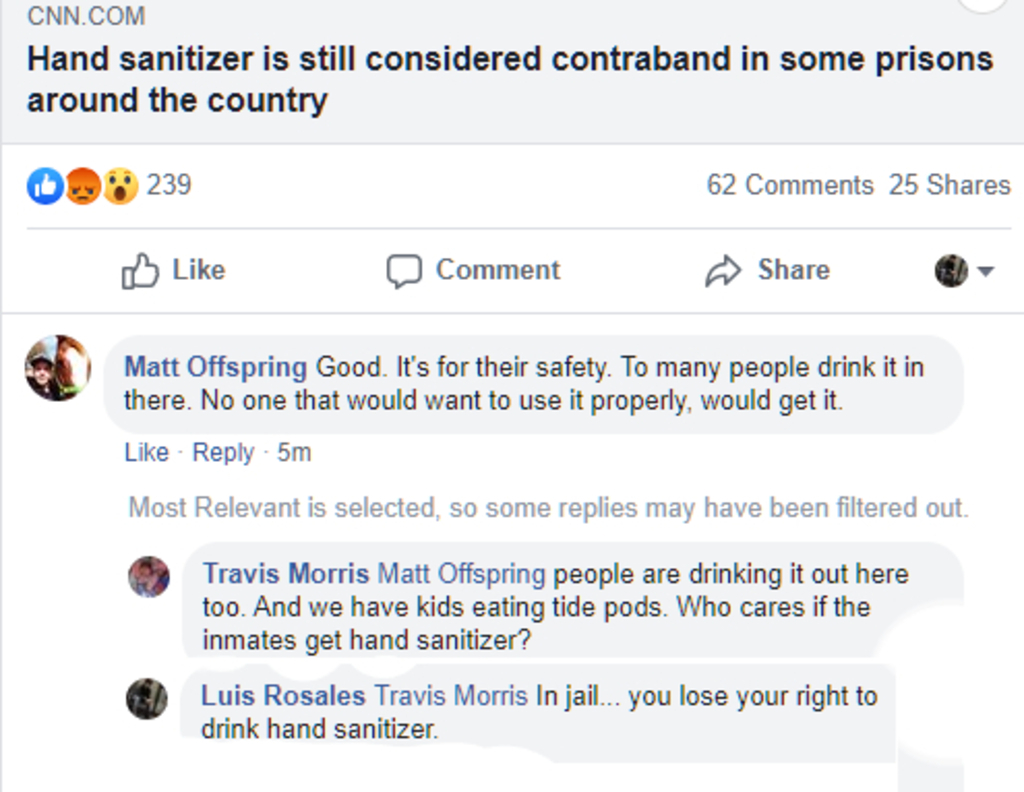Show who reacted via the 239 count
This screenshot has width=1024, height=792.
pyautogui.click(x=169, y=185)
